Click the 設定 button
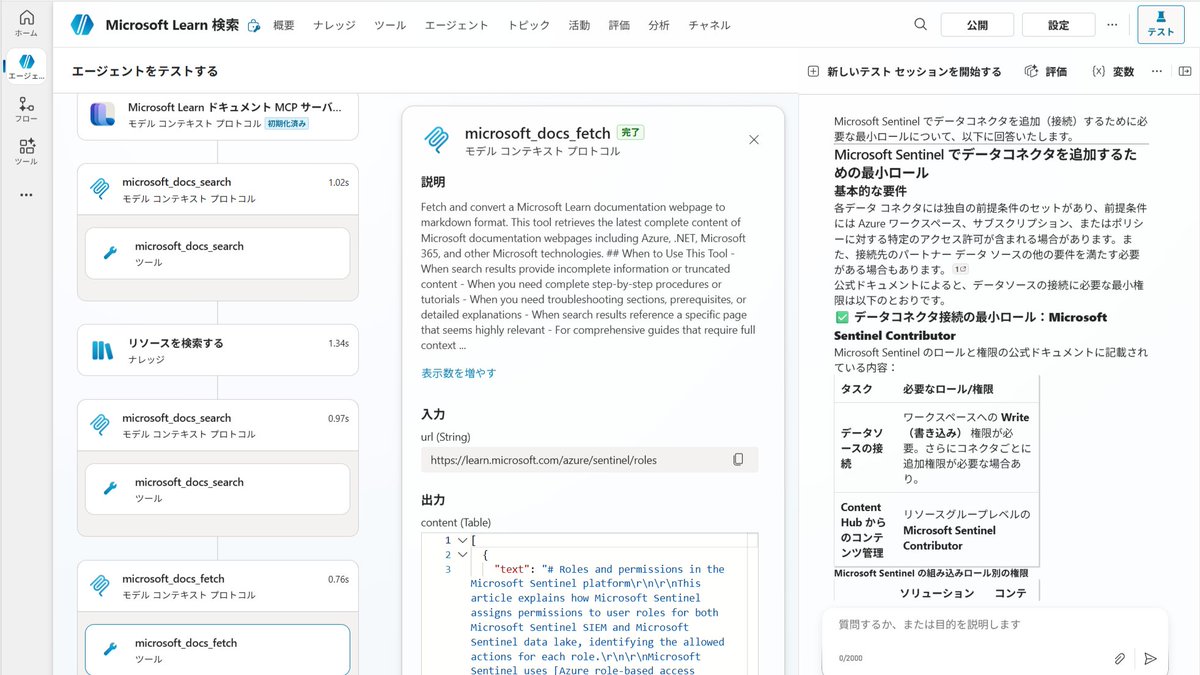This screenshot has width=1200, height=675. pyautogui.click(x=1058, y=25)
